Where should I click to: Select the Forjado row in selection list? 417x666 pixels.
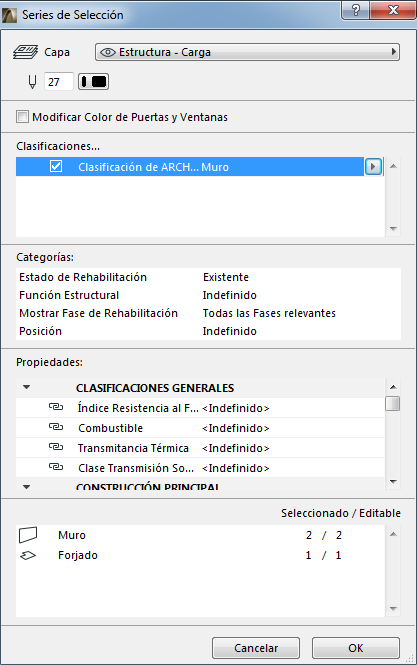tap(200, 555)
